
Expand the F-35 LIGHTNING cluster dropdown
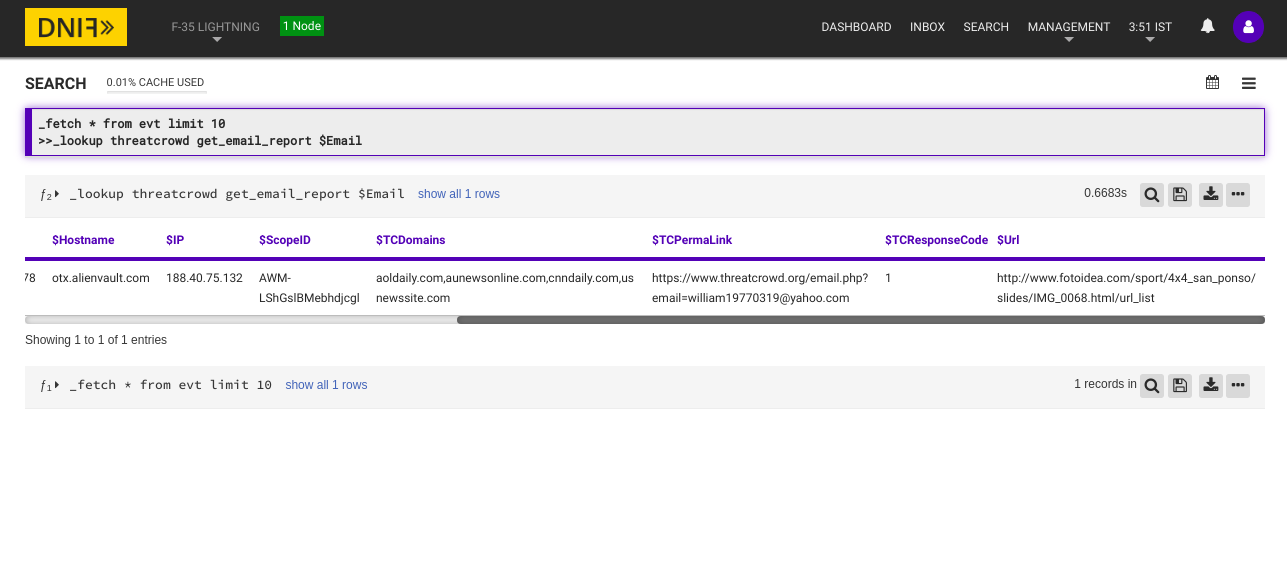point(216,30)
